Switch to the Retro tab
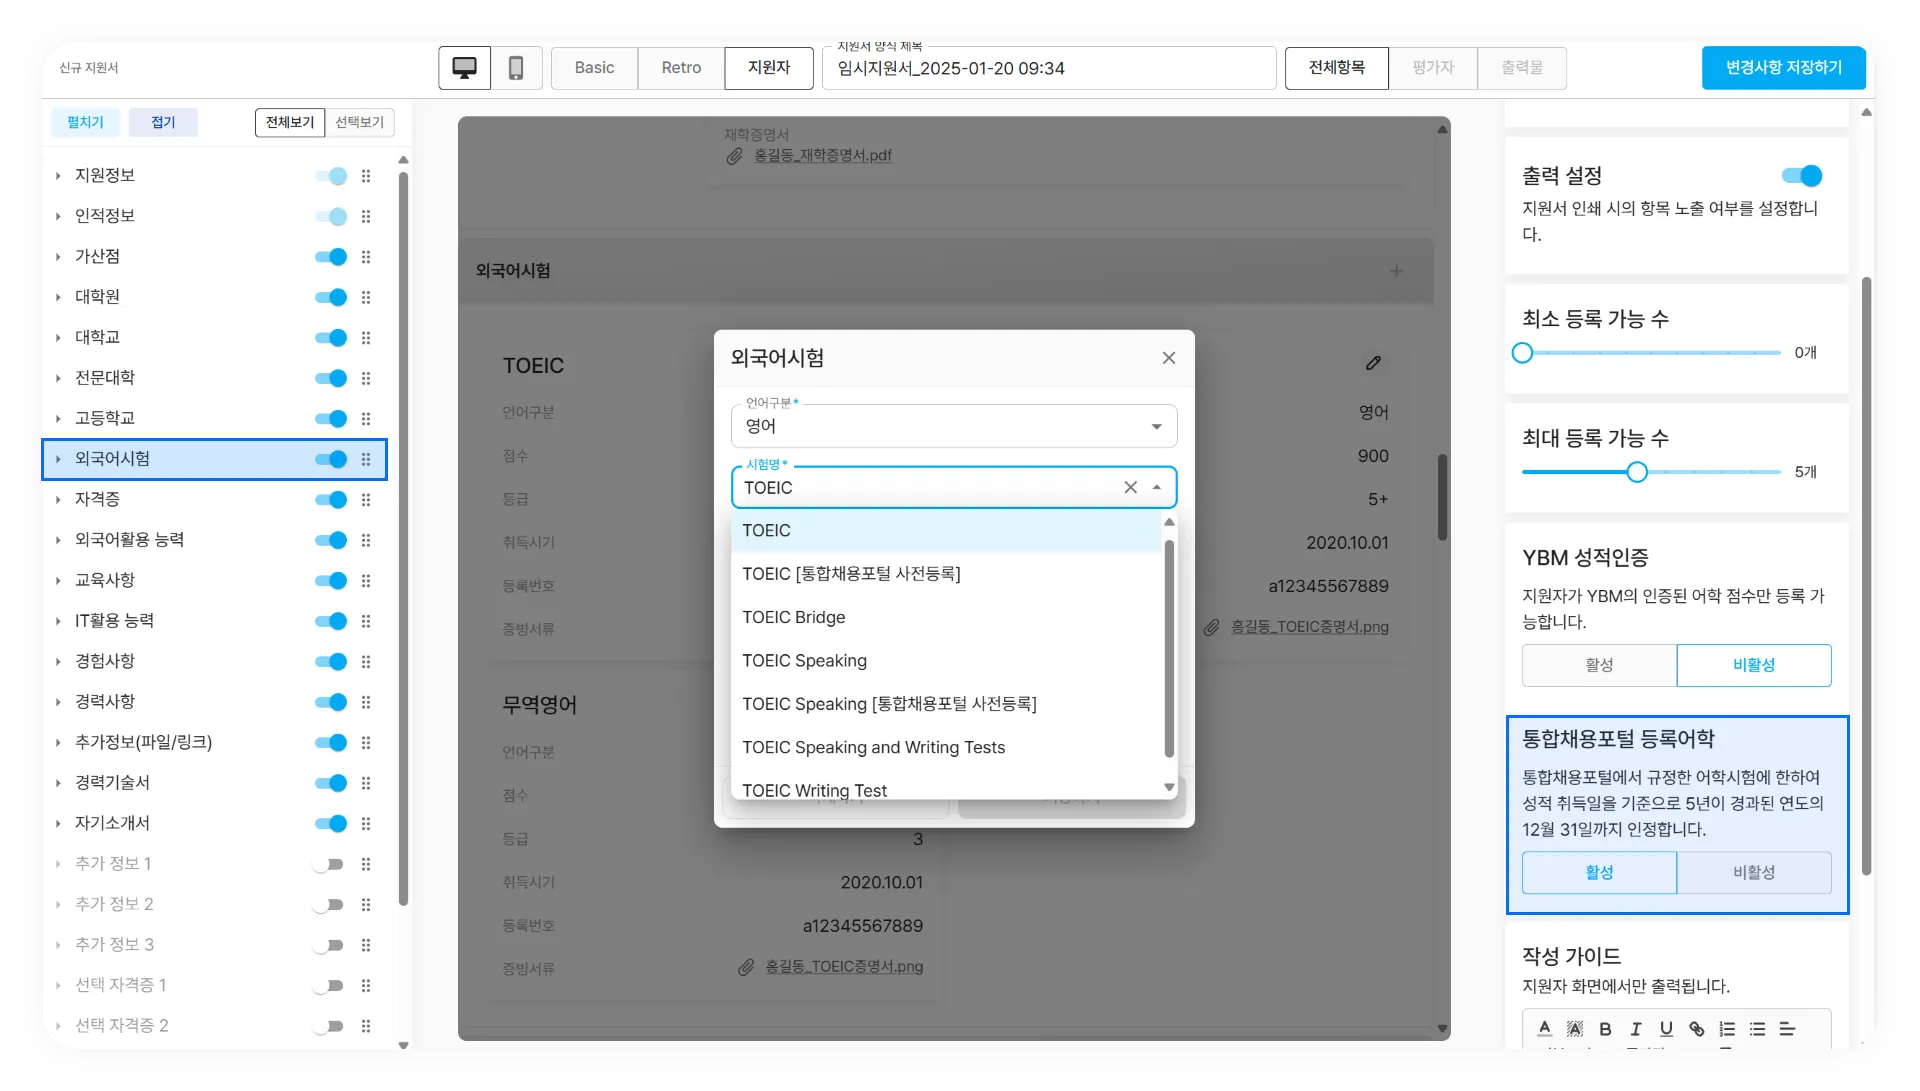Screen dimensions: 1920x1091 tap(681, 68)
